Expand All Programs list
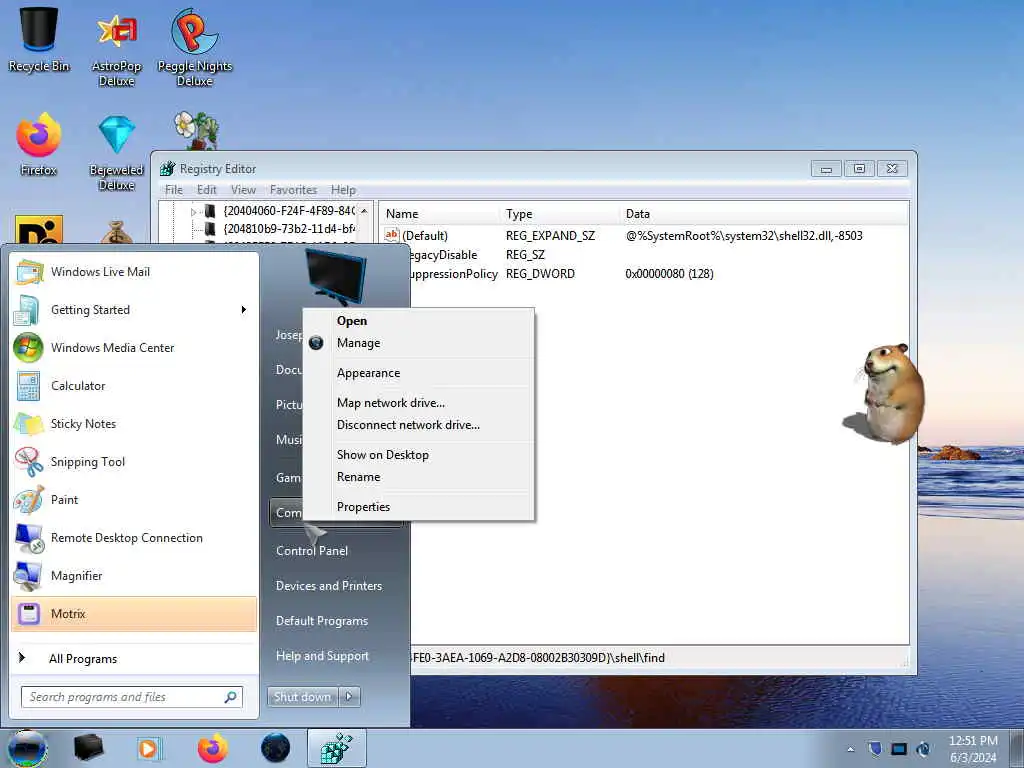The image size is (1024, 768). 83,659
